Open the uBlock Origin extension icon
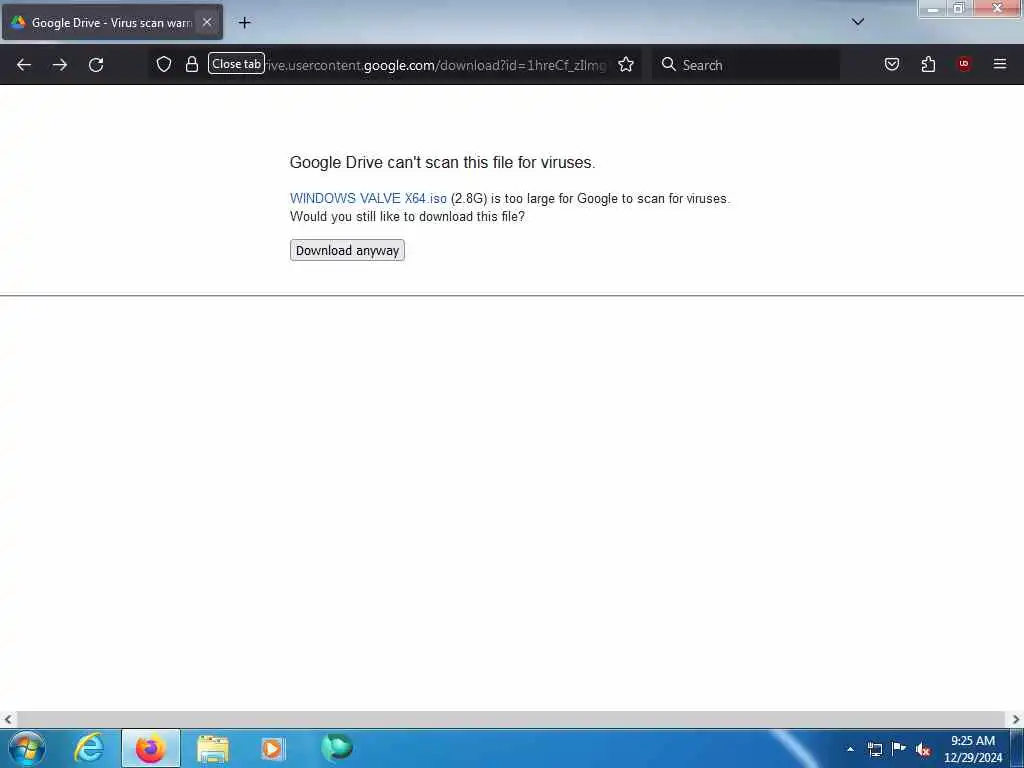Viewport: 1024px width, 768px height. click(963, 64)
